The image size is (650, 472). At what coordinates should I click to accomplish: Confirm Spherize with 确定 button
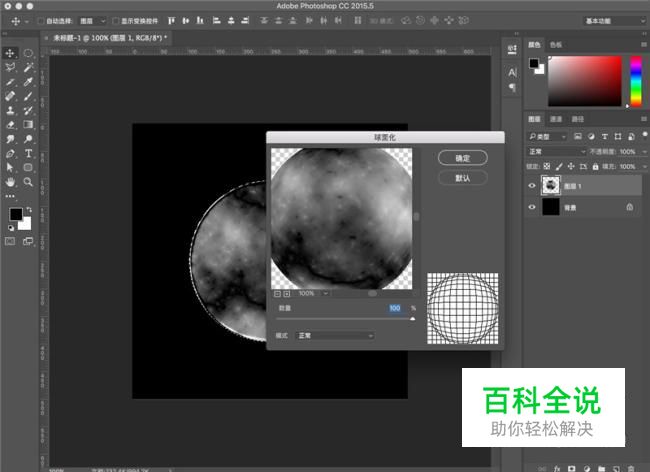pos(463,158)
